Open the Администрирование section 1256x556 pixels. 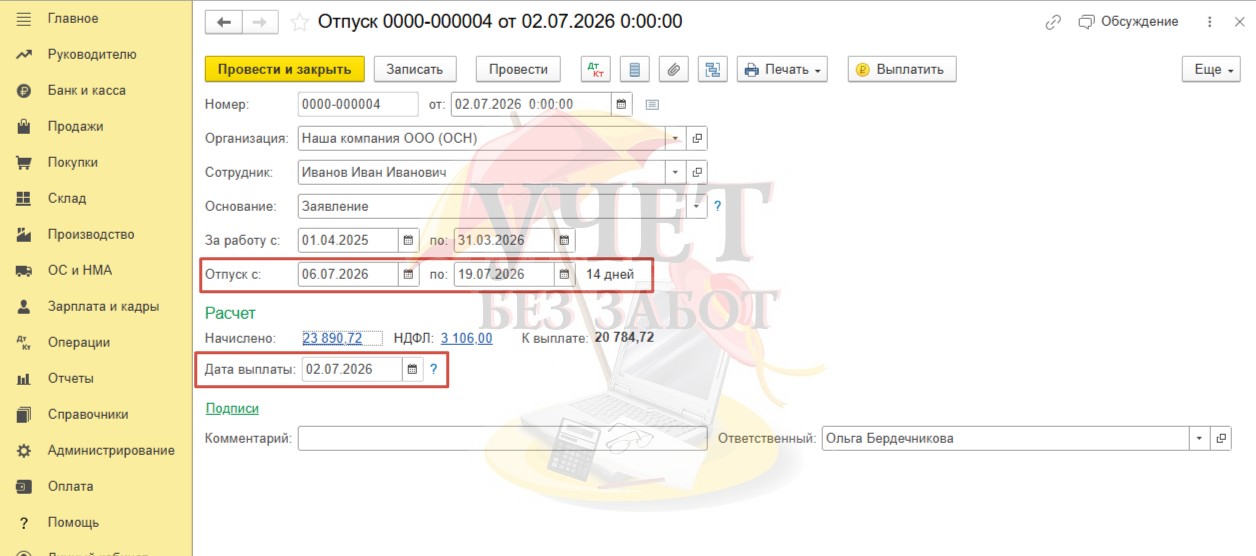click(x=111, y=451)
